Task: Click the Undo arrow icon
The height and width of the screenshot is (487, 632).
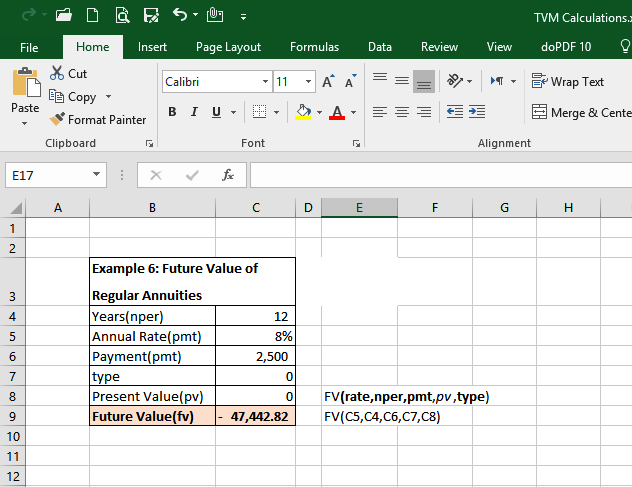Action: click(180, 15)
